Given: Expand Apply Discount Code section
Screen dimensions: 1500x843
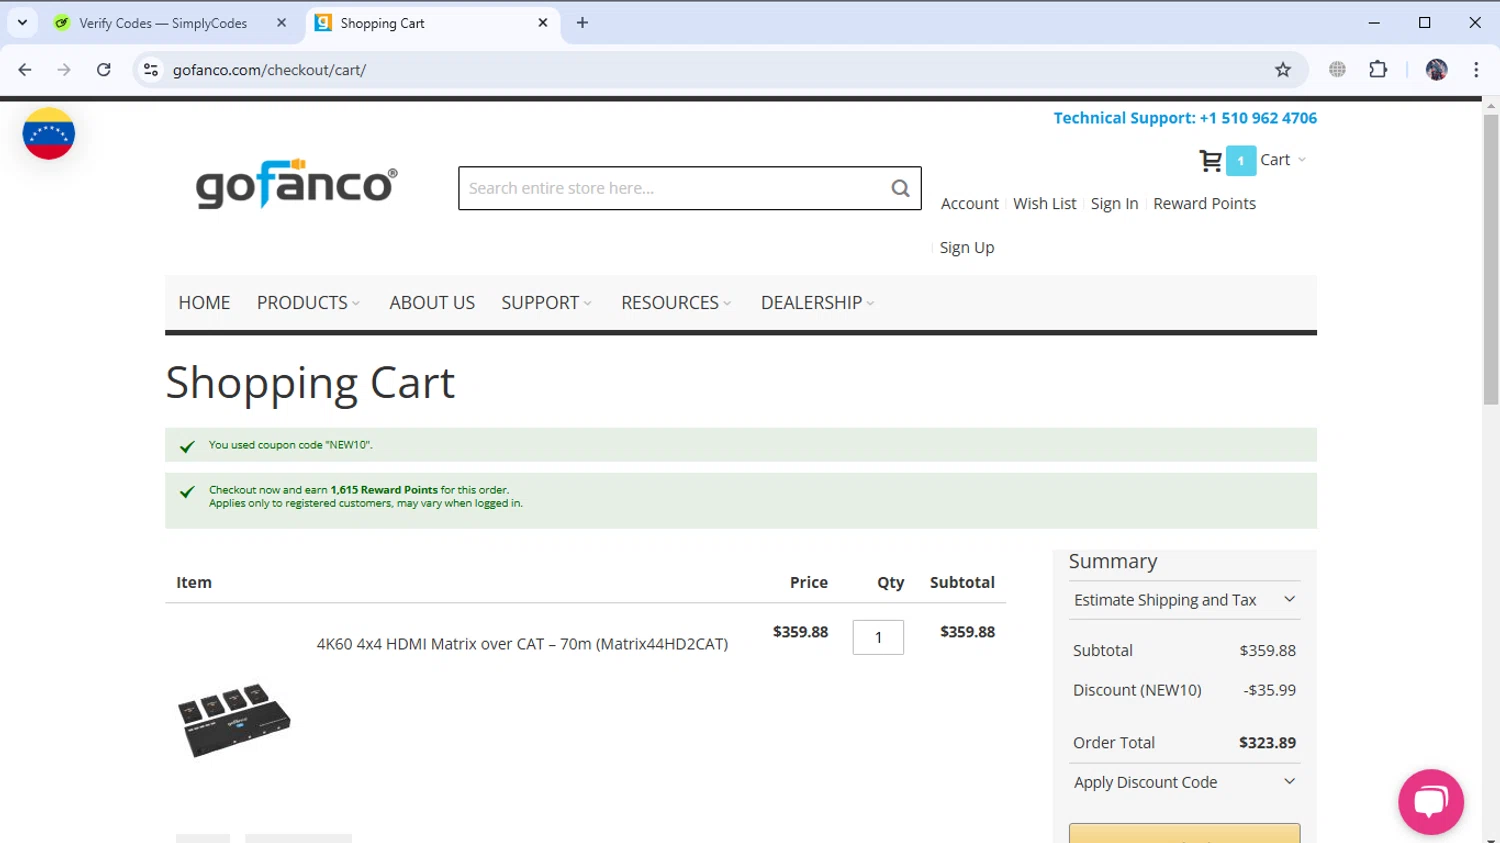Looking at the screenshot, I should pos(1184,782).
